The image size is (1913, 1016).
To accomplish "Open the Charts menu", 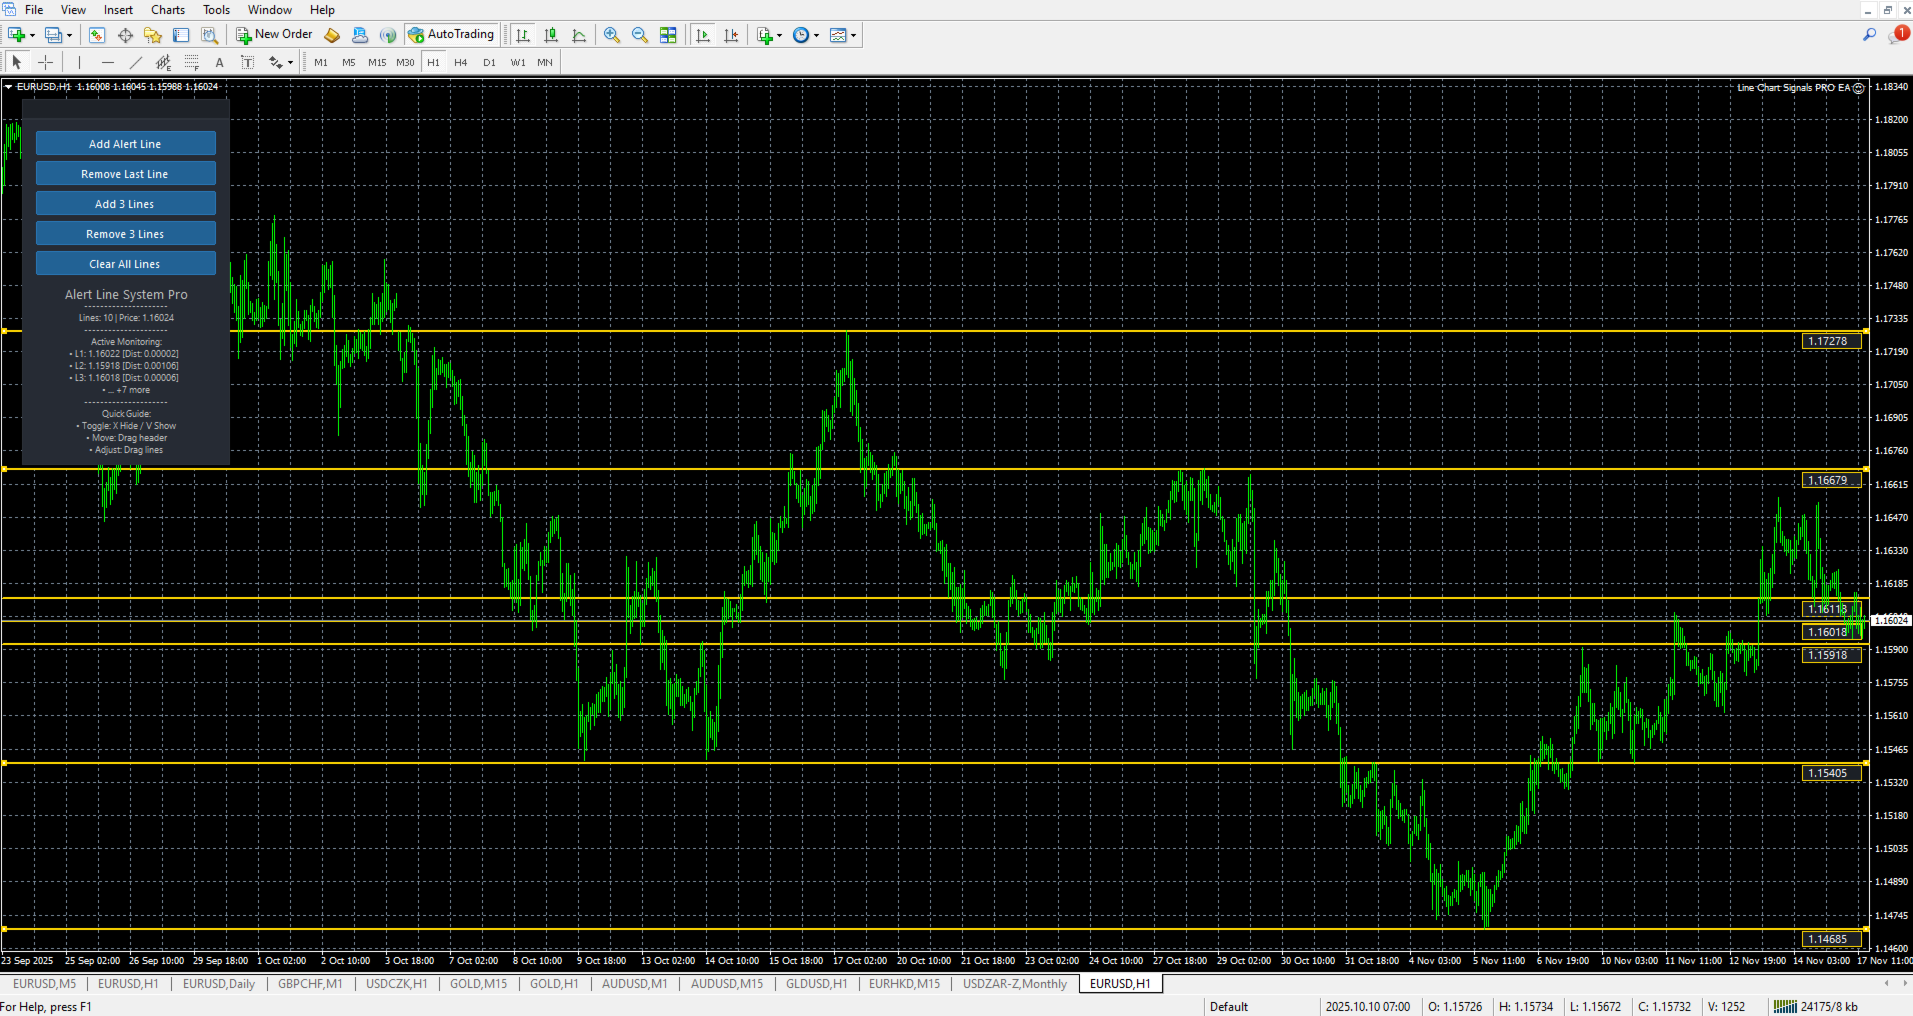I will [167, 9].
